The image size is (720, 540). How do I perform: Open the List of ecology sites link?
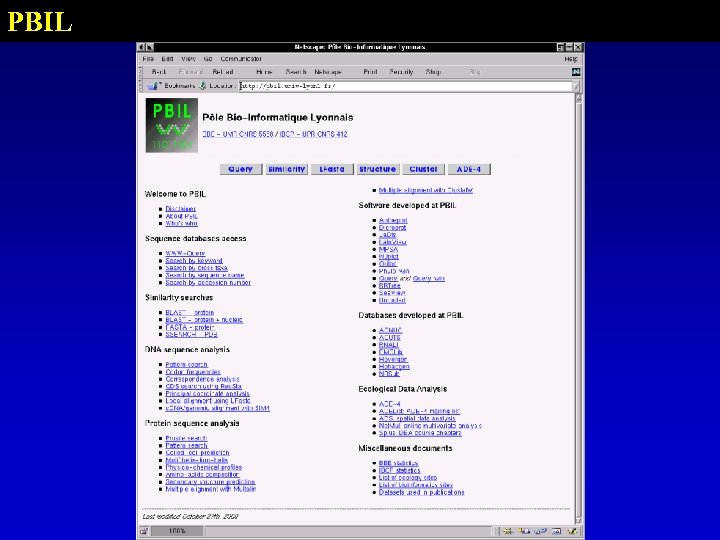408,478
